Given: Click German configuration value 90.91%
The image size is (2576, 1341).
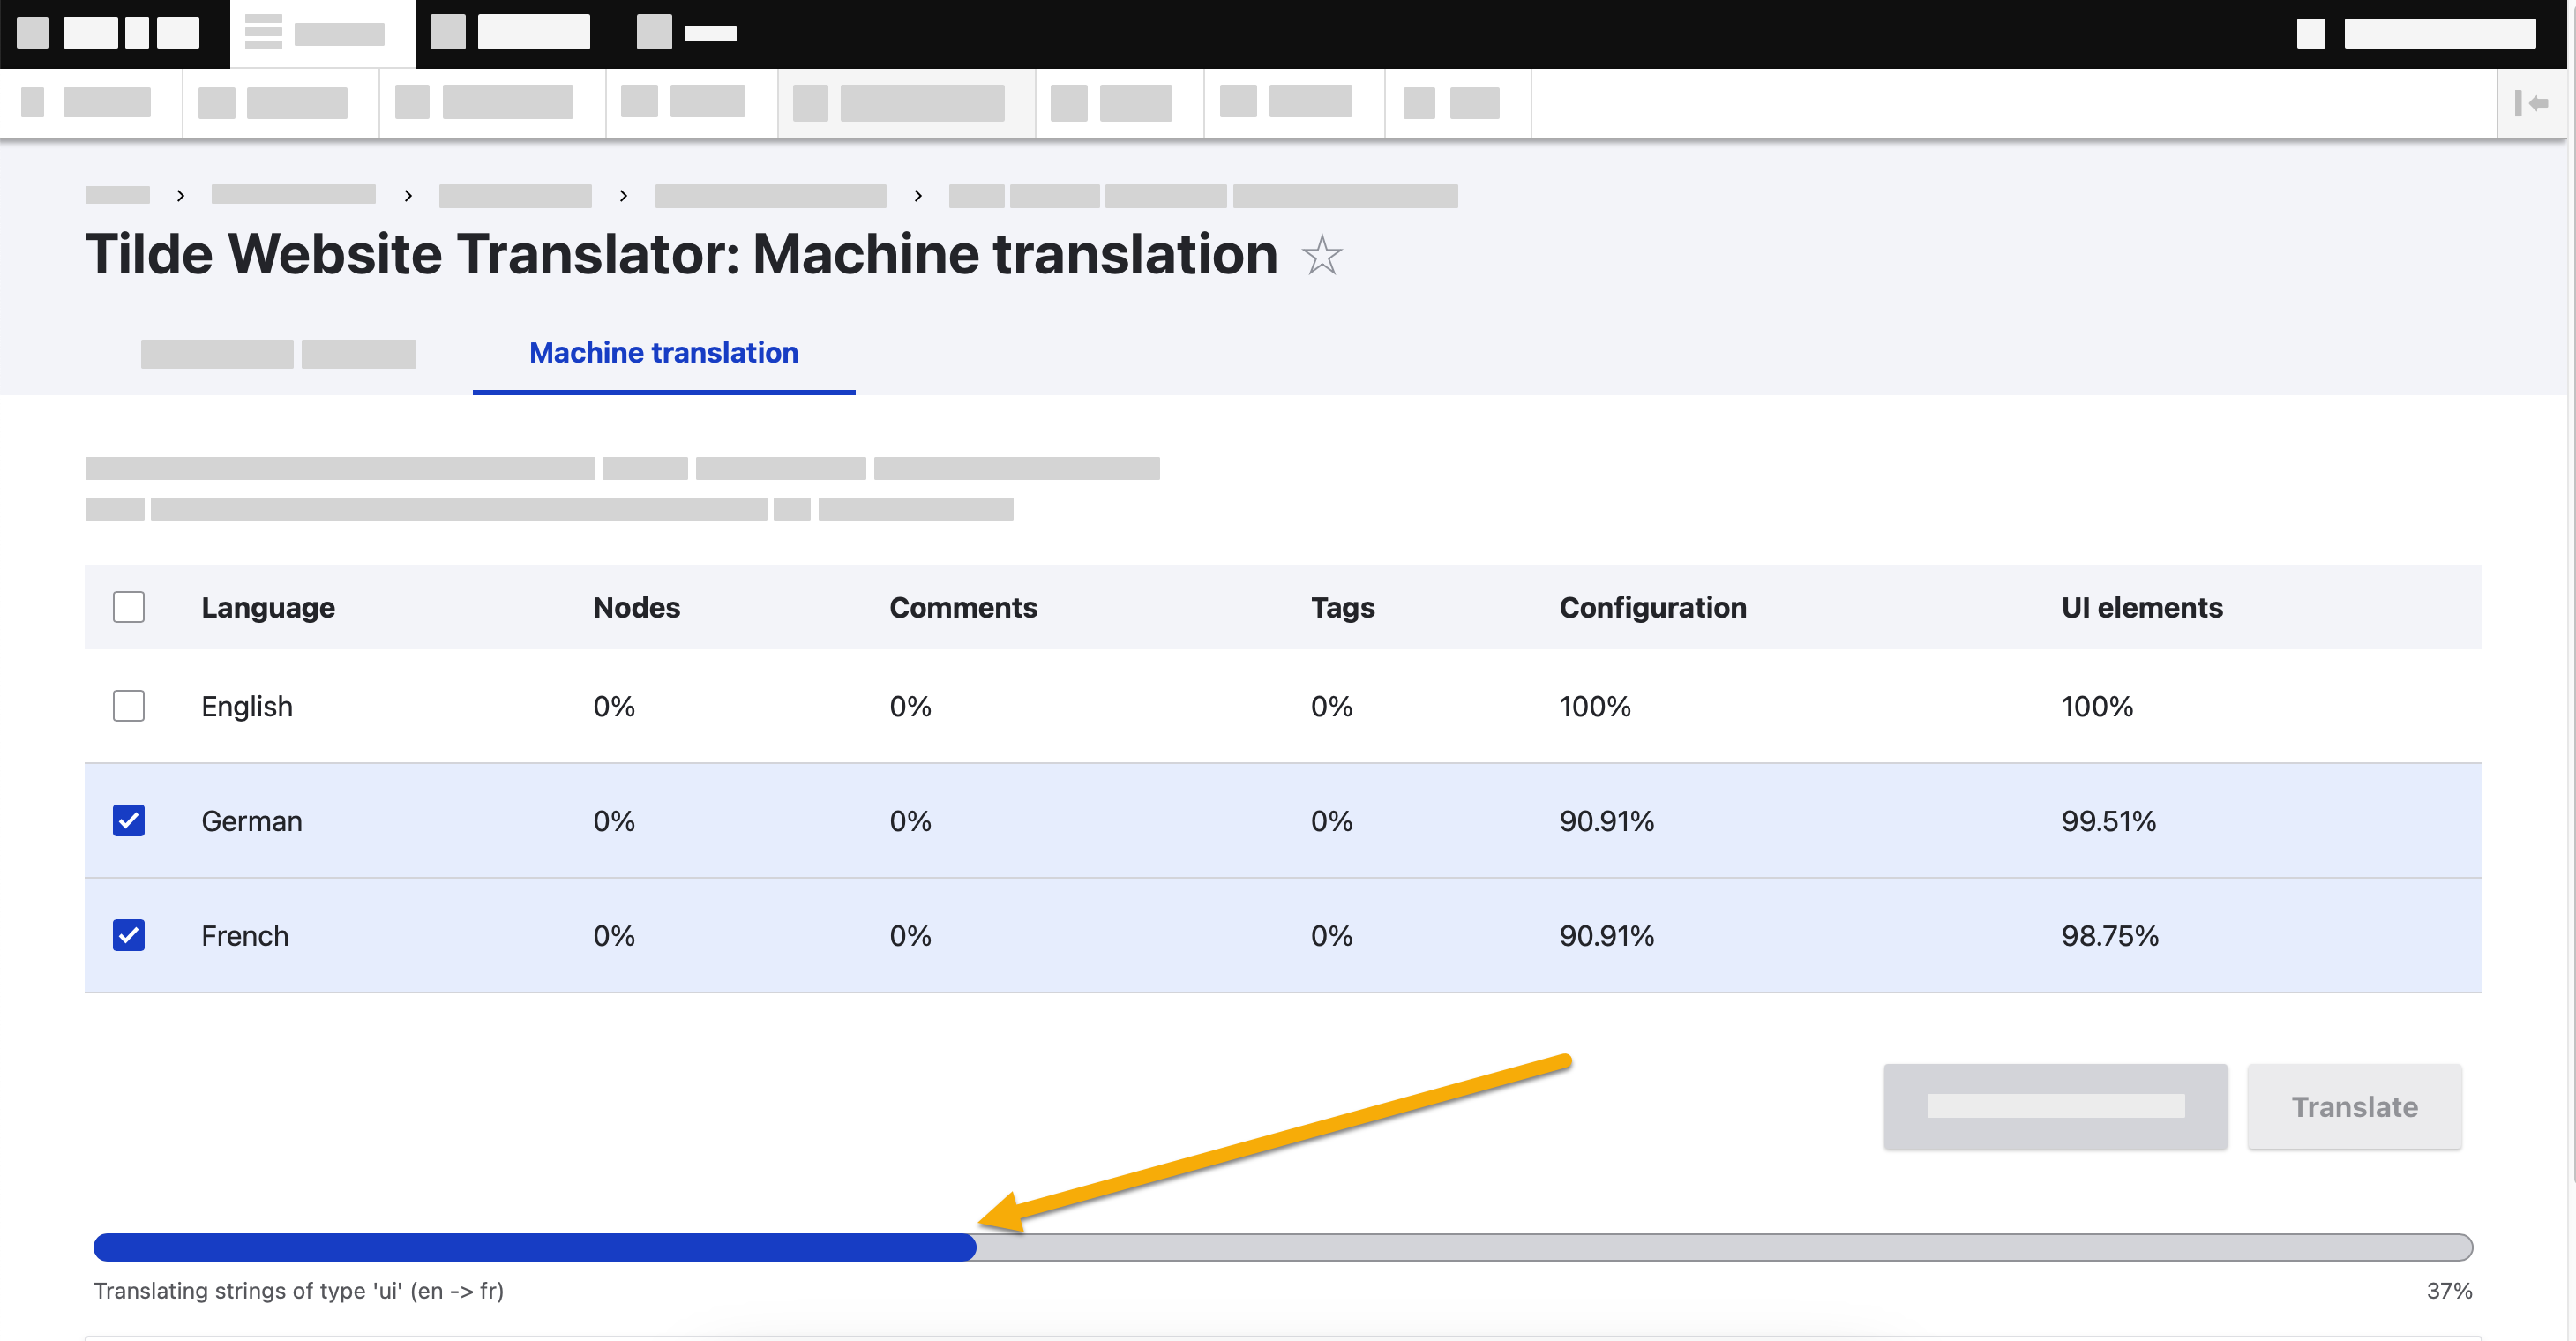Looking at the screenshot, I should pos(1606,821).
